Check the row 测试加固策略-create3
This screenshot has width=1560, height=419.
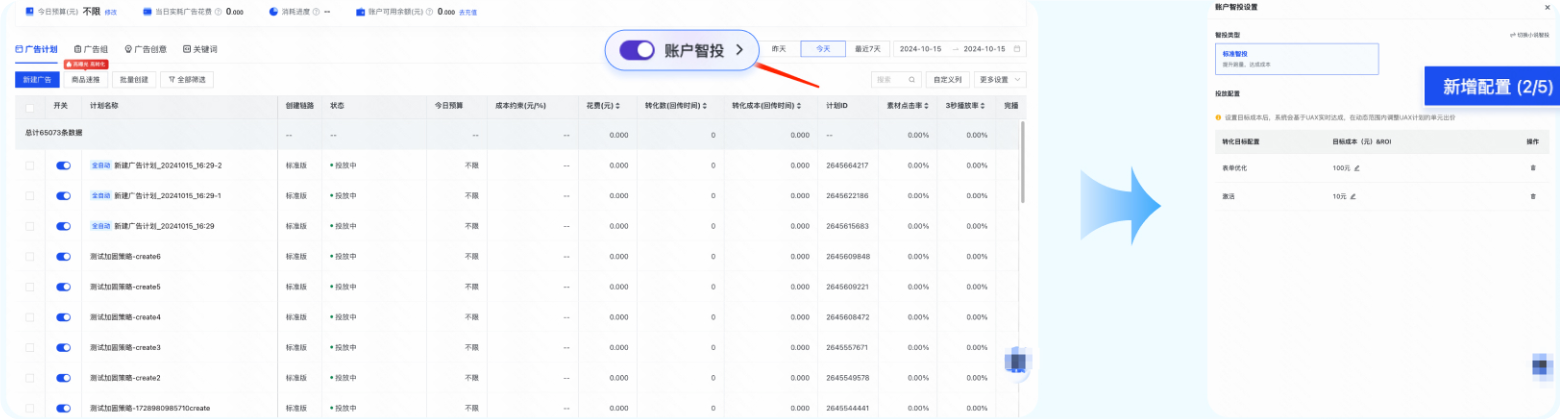click(x=30, y=347)
